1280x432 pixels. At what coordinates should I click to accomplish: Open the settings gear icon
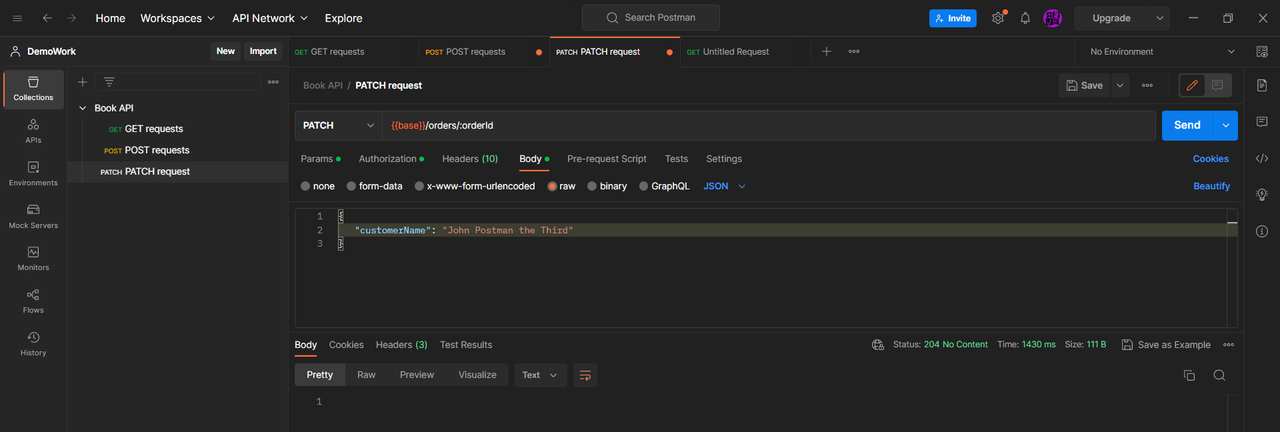tap(998, 18)
